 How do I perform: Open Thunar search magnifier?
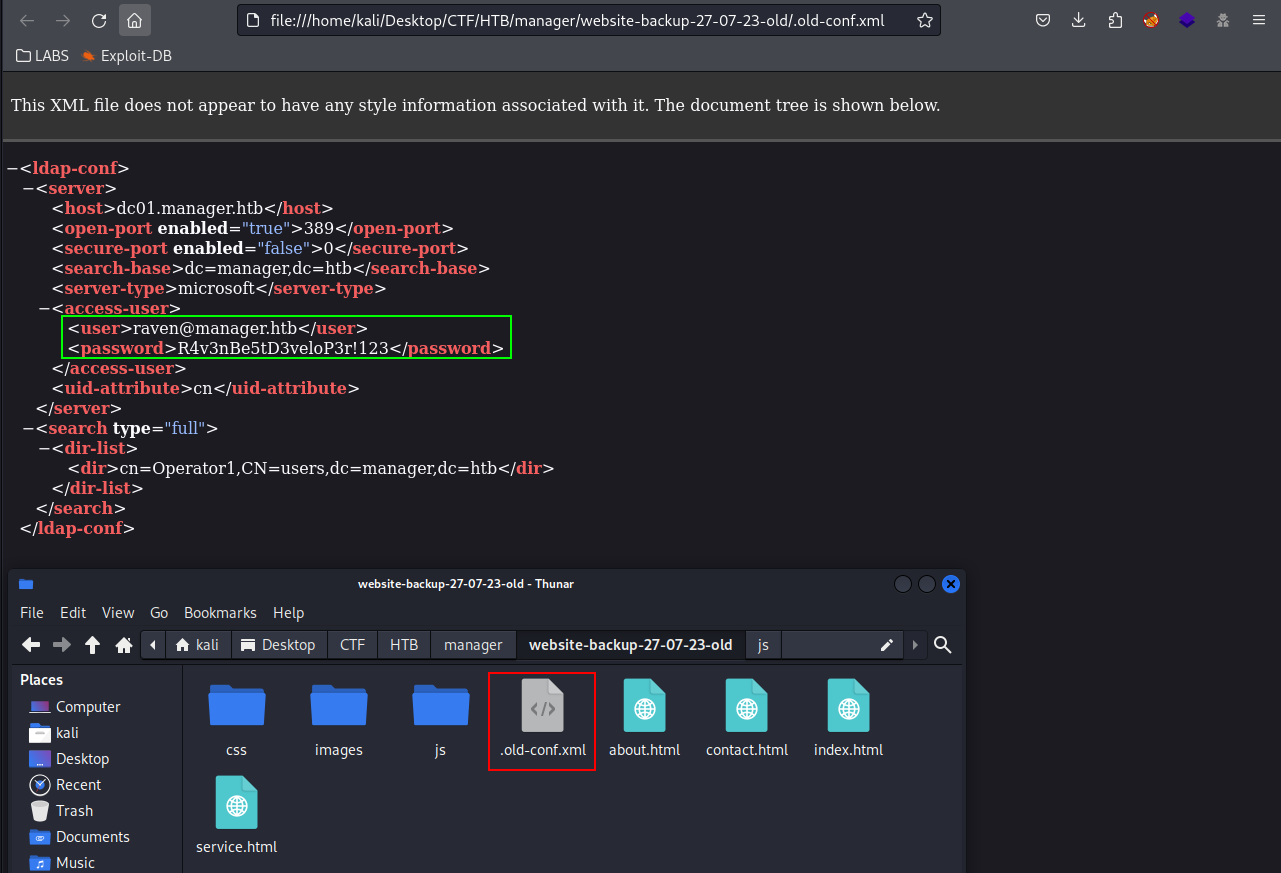[942, 645]
